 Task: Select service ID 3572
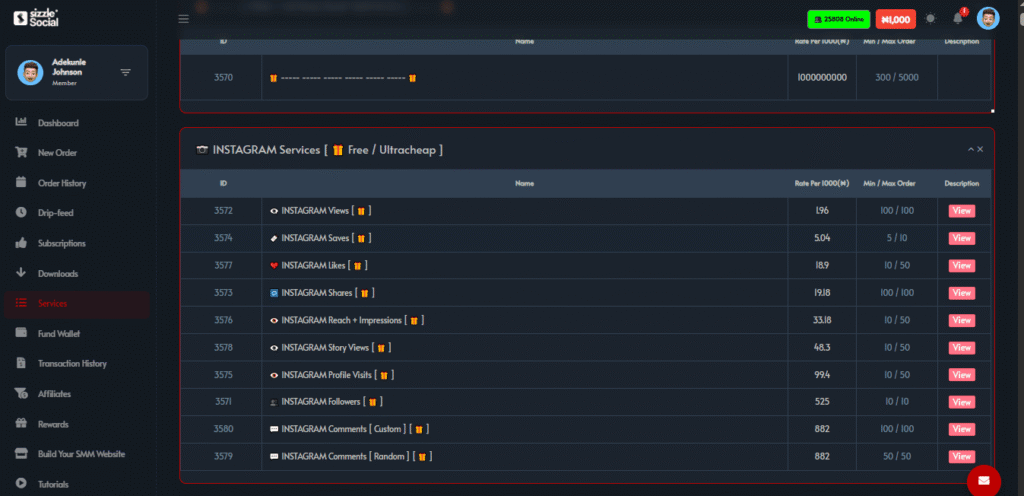pos(223,211)
